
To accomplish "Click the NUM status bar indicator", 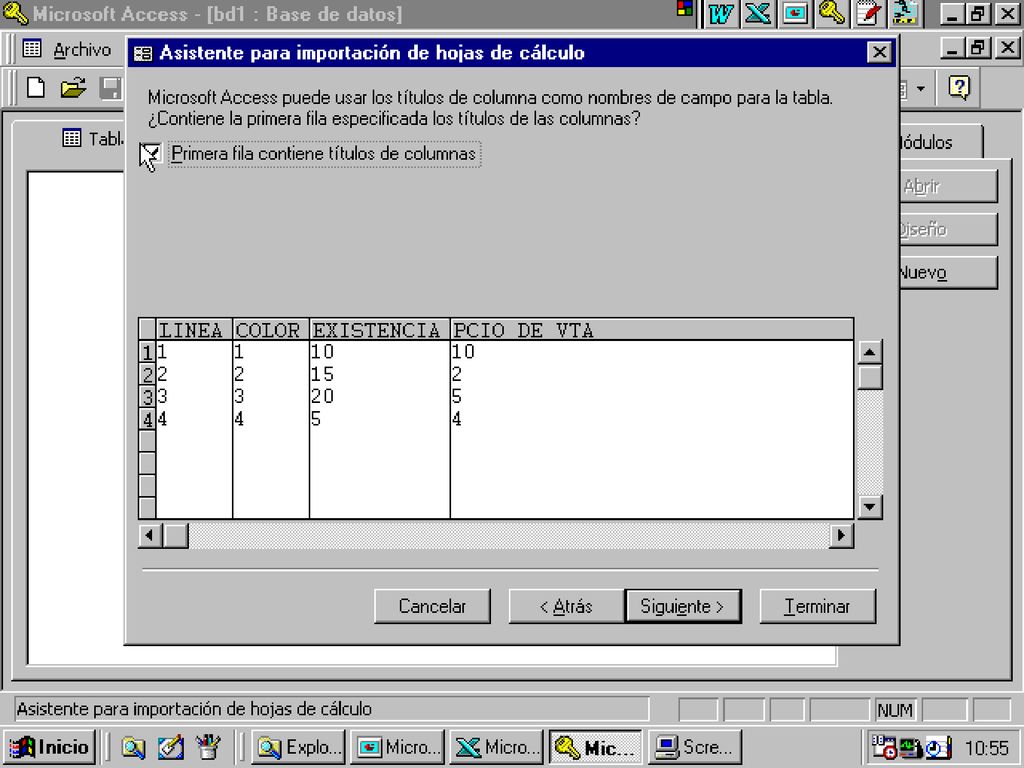I will click(895, 710).
